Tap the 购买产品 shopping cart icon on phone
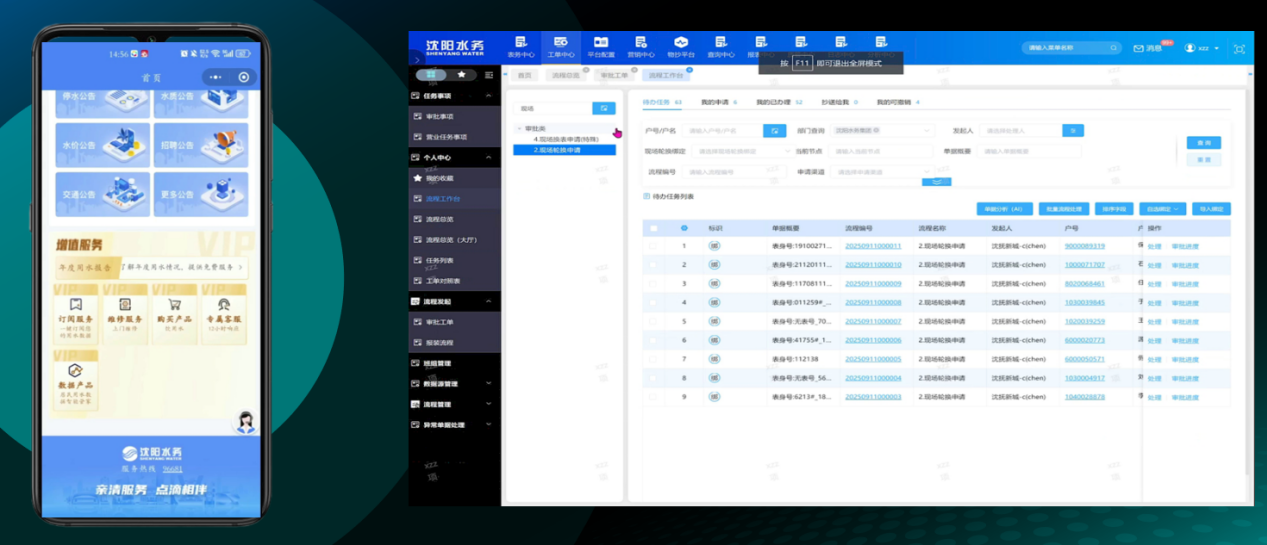Image resolution: width=1267 pixels, height=545 pixels. (174, 306)
